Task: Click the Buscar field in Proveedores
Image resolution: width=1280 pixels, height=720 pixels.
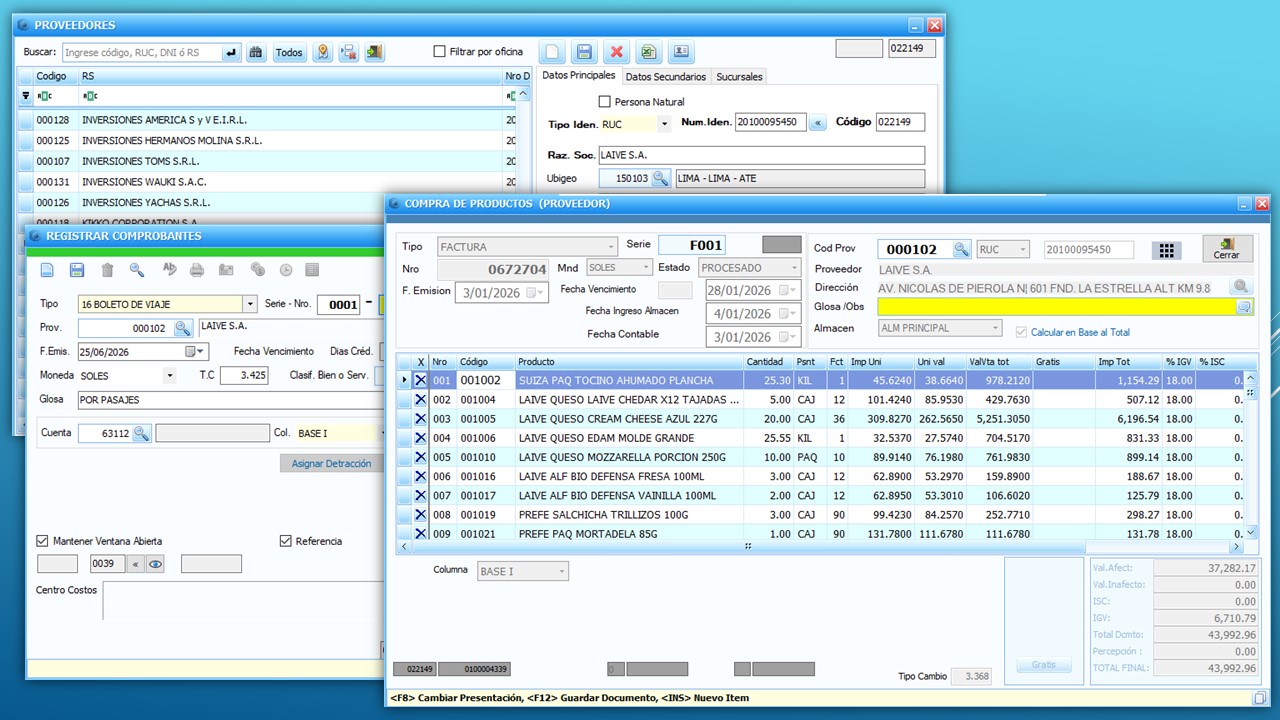Action: tap(143, 52)
